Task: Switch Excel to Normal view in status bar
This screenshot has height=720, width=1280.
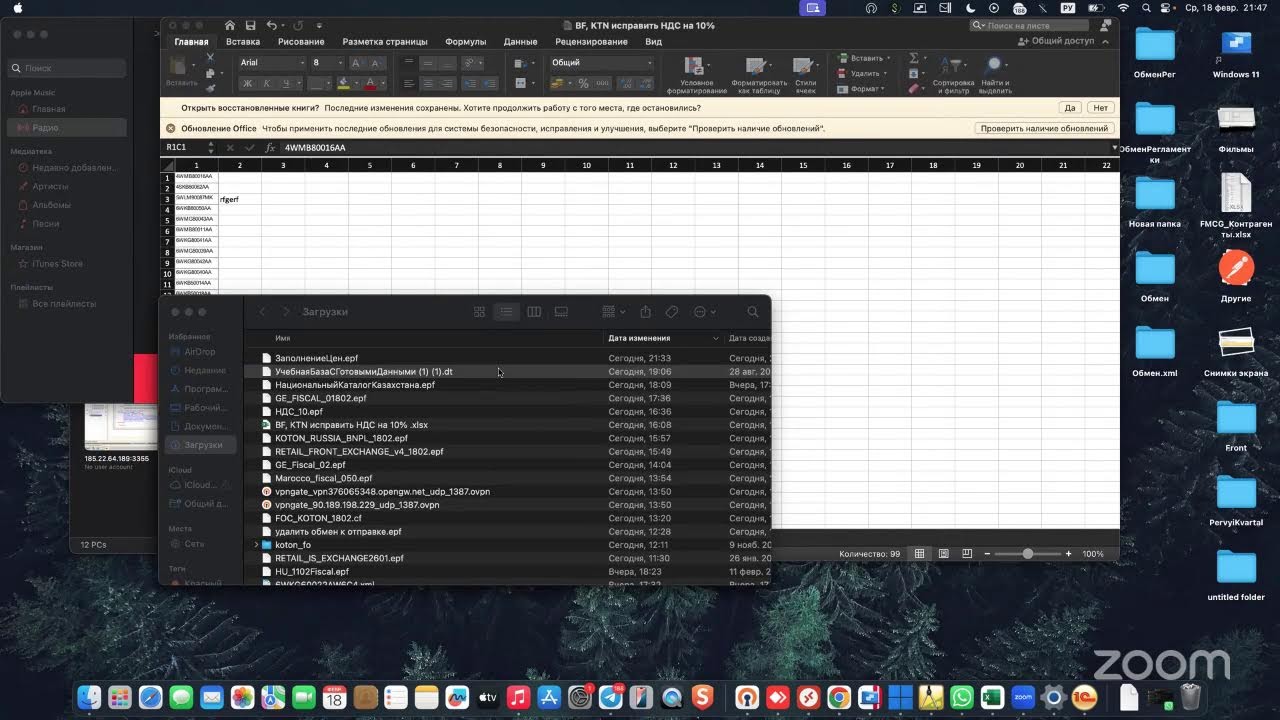Action: coord(919,554)
